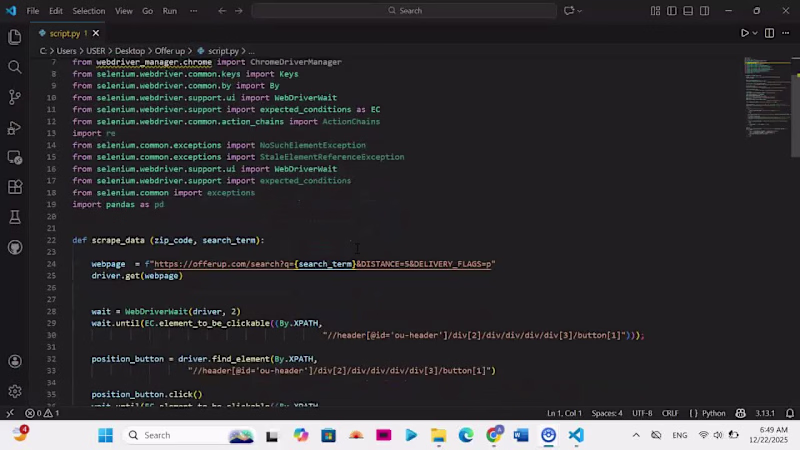Viewport: 800px width, 450px height.
Task: Click the taskbar Search box
Action: click(188, 435)
